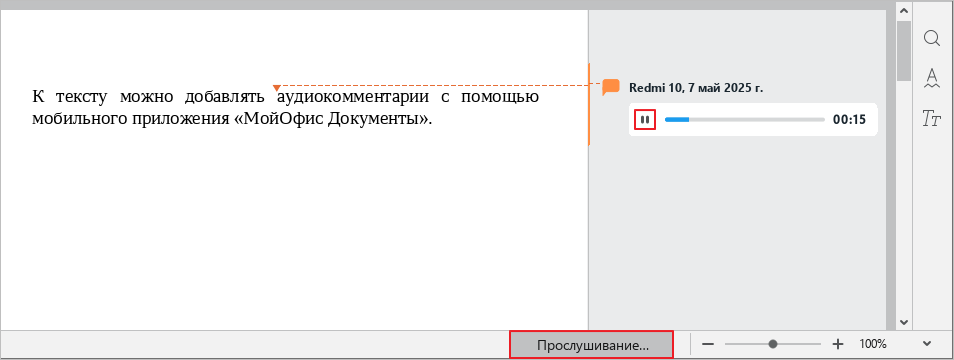
Task: Zoom in with the plus icon
Action: (x=838, y=344)
